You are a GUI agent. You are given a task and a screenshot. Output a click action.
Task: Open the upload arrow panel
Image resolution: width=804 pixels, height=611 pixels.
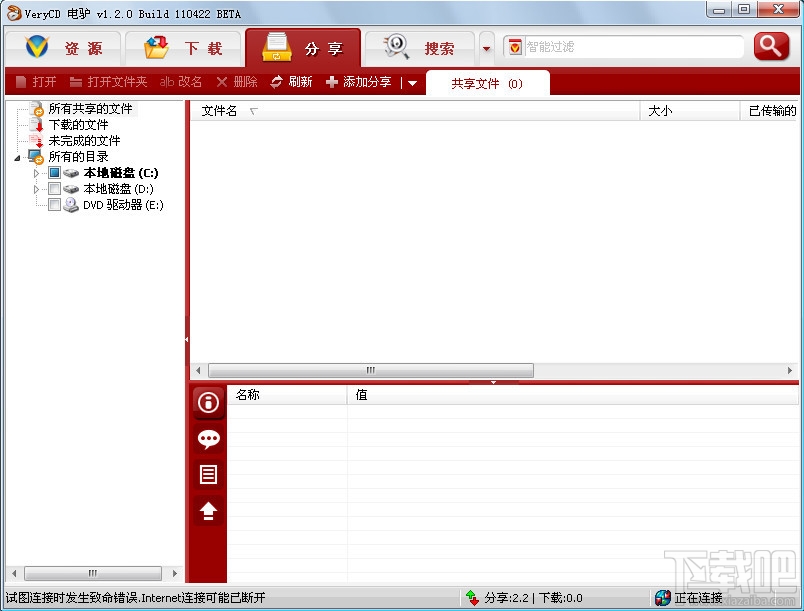point(207,510)
